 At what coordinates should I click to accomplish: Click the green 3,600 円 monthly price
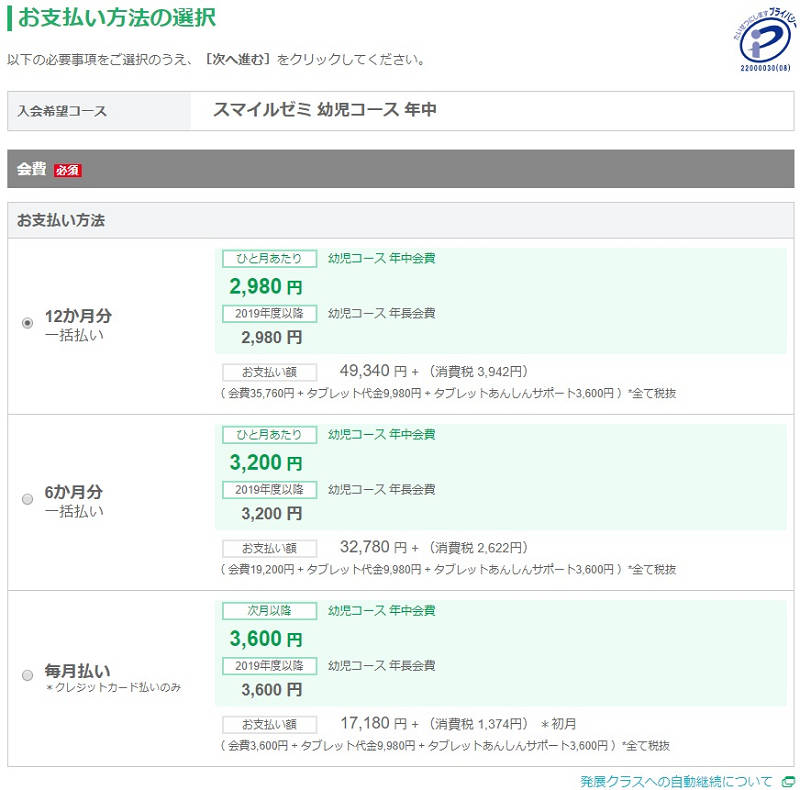click(x=266, y=638)
